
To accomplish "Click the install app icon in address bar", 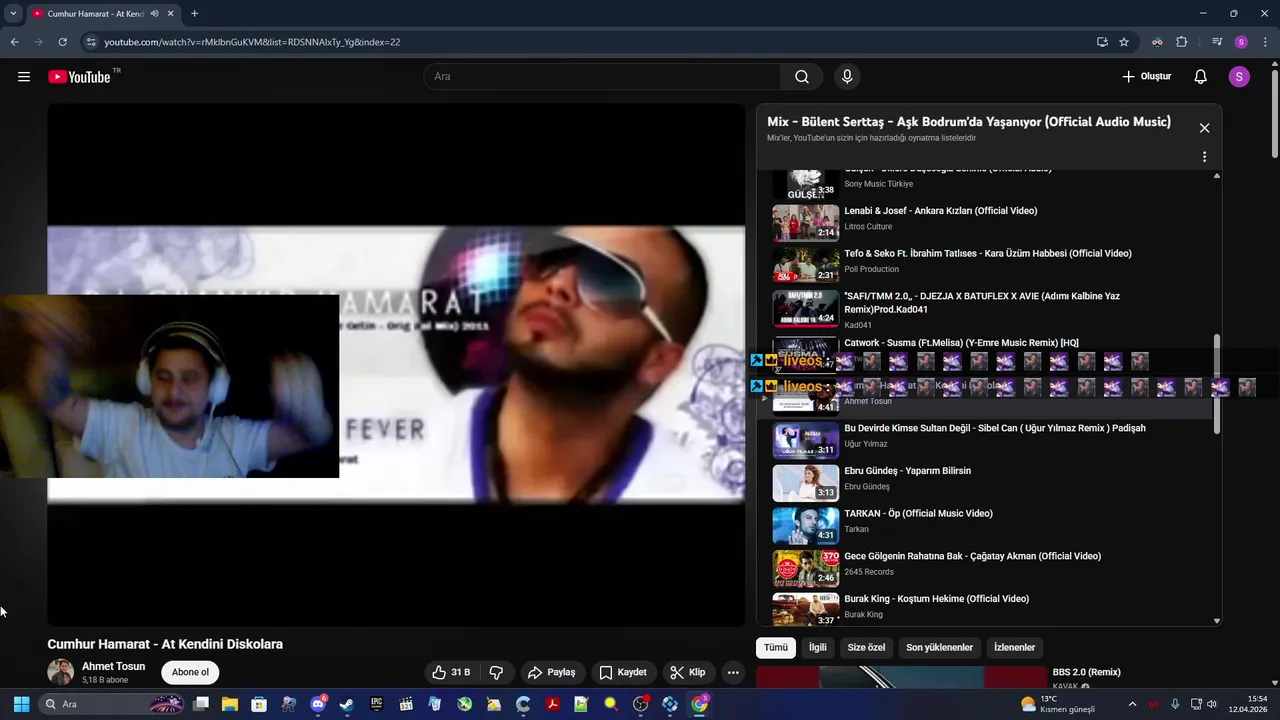I will coord(1102,42).
